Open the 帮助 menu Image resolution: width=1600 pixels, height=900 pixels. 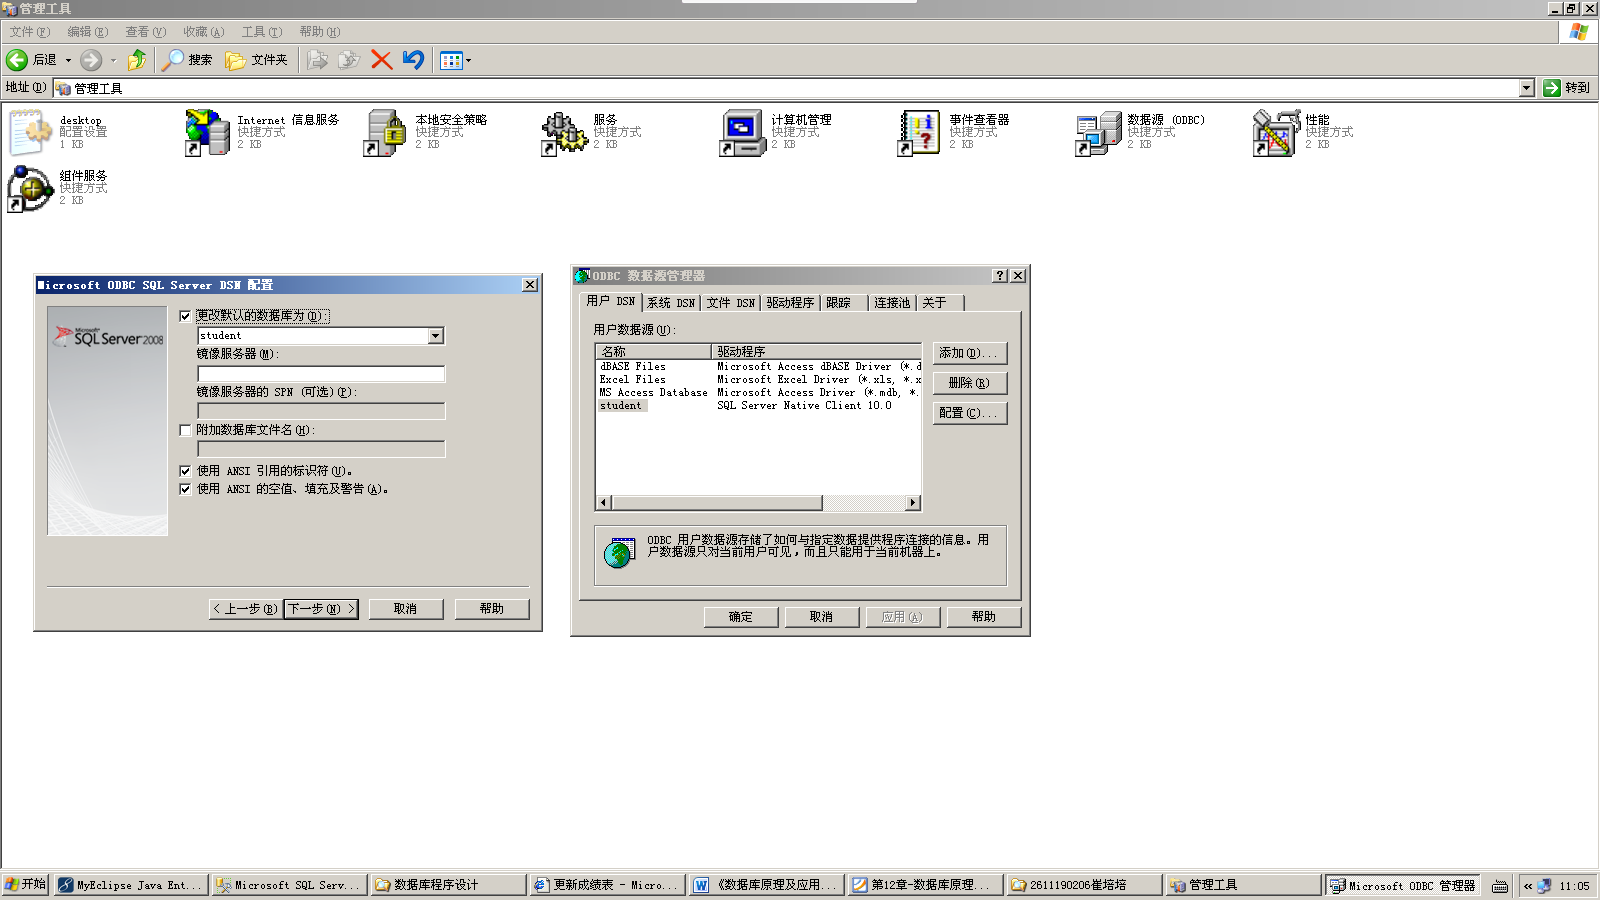coord(320,32)
